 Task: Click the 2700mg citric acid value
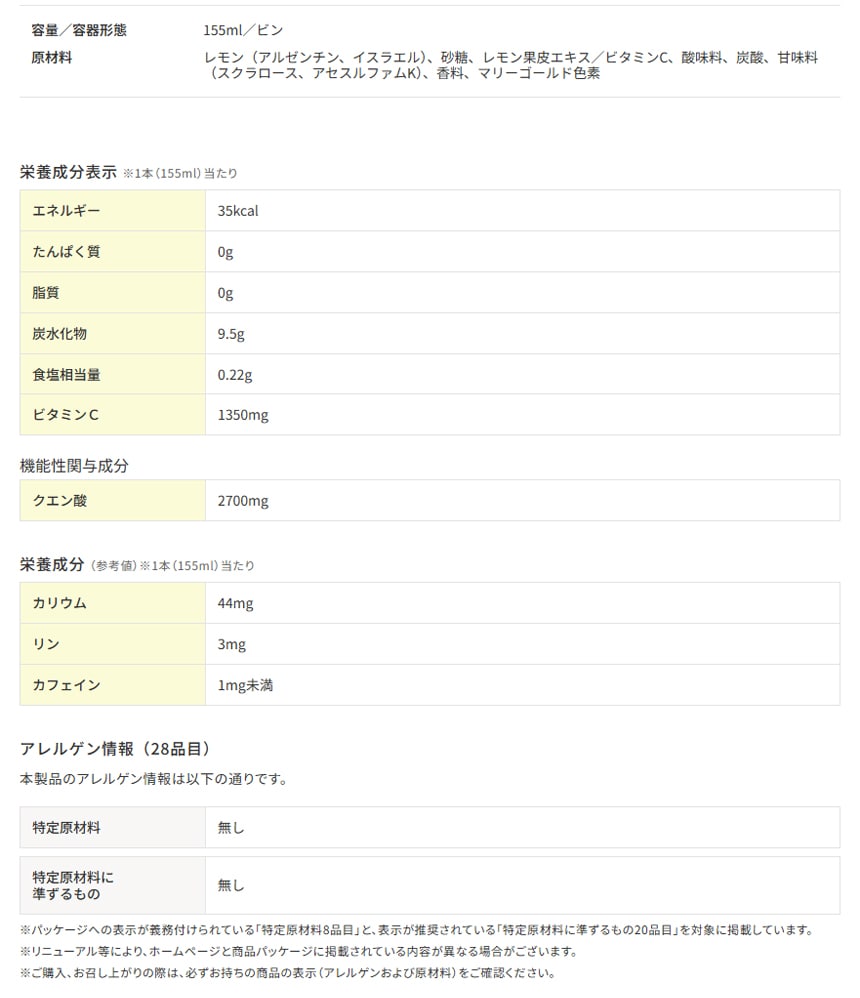243,500
